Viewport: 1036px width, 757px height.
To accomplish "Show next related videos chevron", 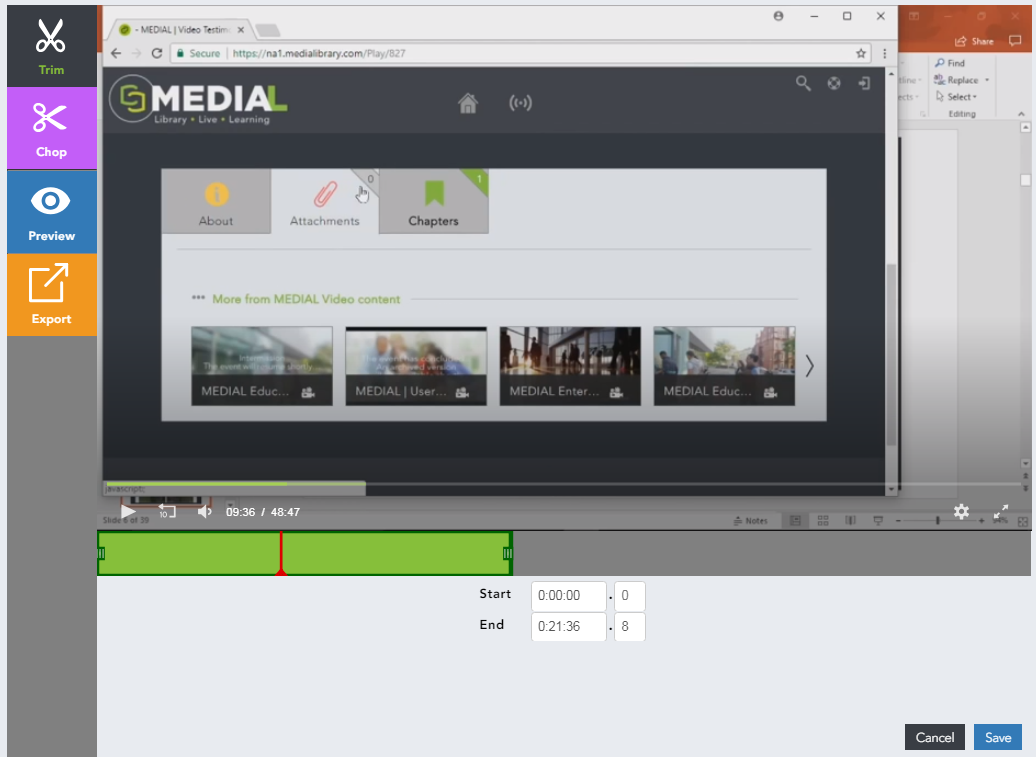I will point(809,366).
